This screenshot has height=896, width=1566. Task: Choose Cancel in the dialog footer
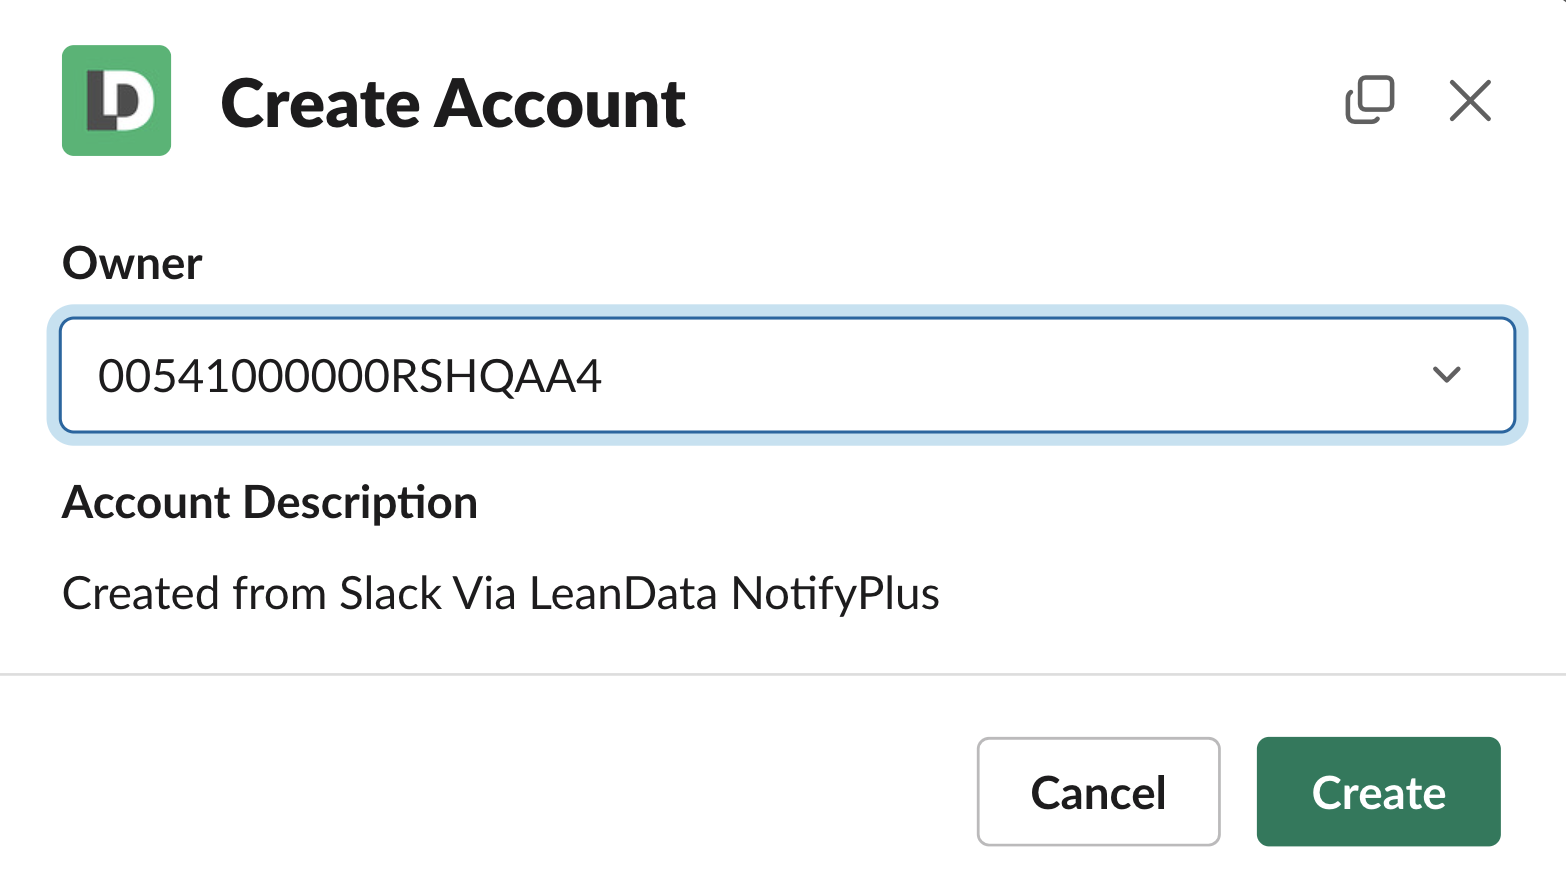pyautogui.click(x=1098, y=792)
